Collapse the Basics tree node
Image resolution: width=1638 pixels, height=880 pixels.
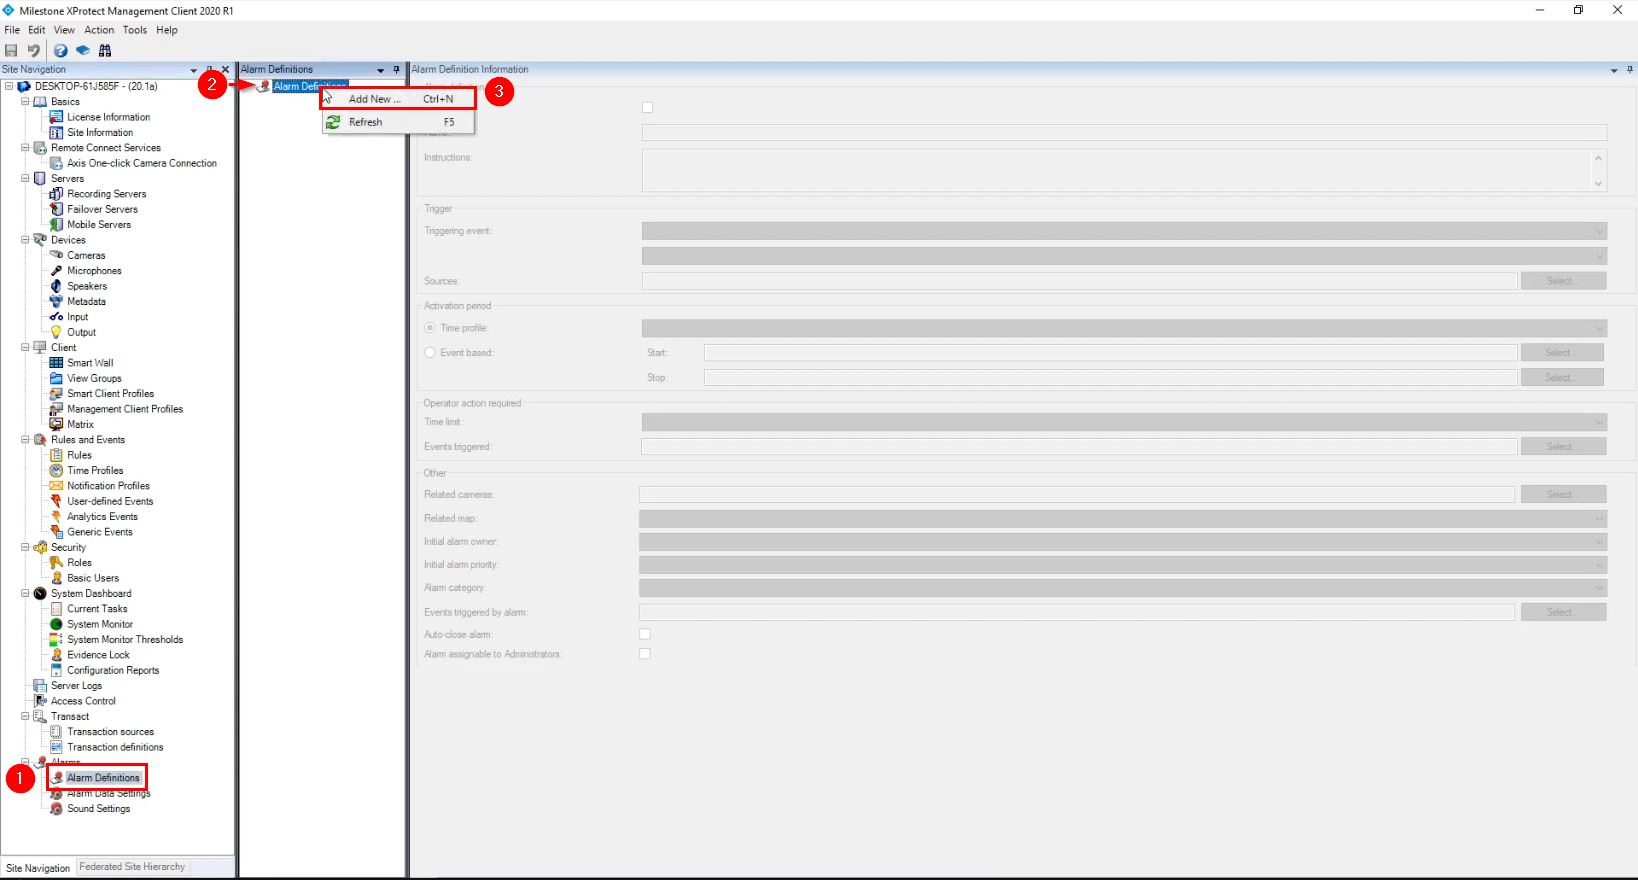[x=26, y=102]
